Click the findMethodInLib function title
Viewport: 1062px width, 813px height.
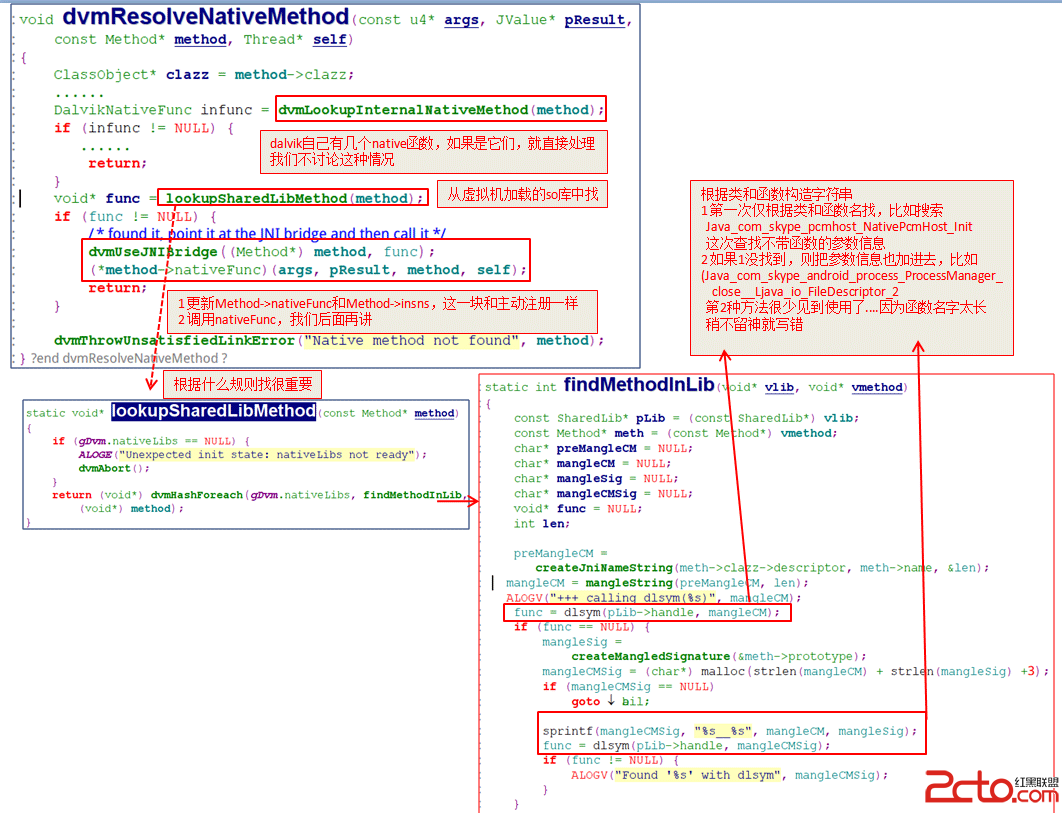coord(639,385)
